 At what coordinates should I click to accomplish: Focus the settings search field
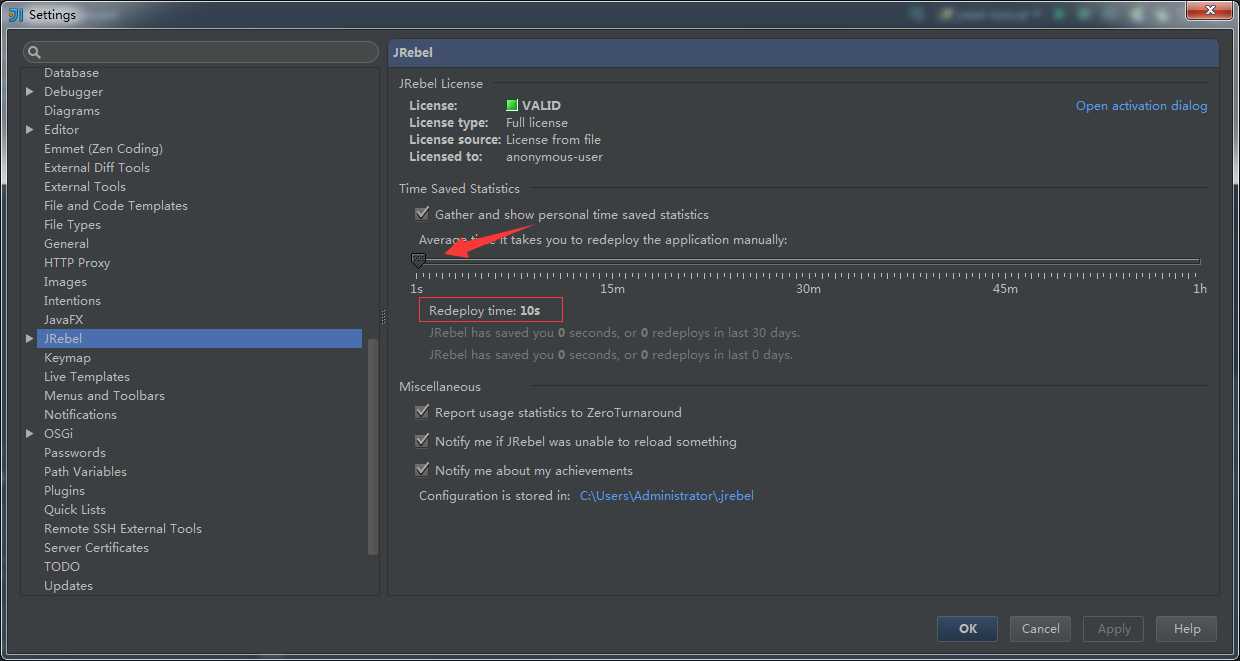coord(201,52)
